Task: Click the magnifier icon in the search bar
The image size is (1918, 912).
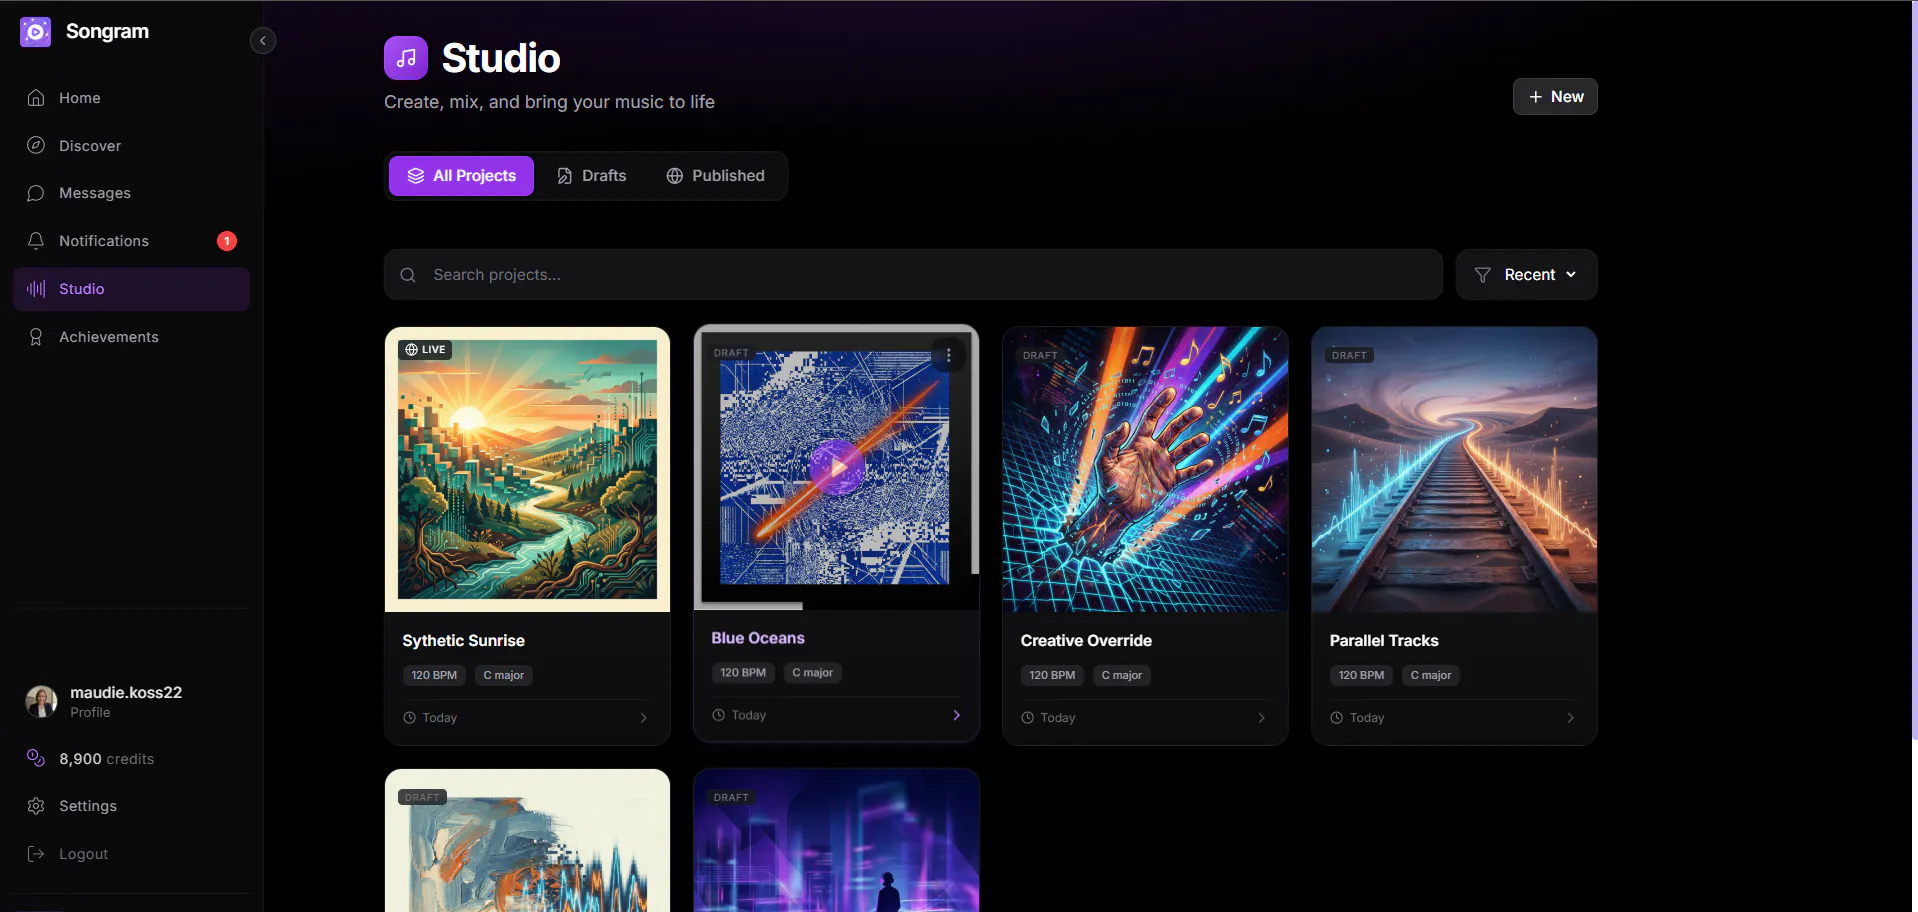Action: coord(408,275)
